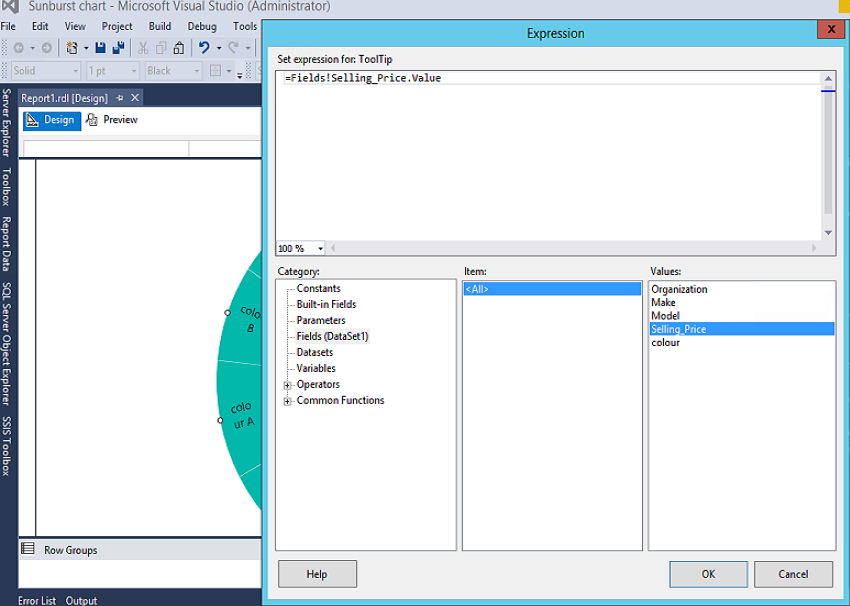Open the Error List bottom tab
Viewport: 850px width, 606px height.
tap(37, 600)
